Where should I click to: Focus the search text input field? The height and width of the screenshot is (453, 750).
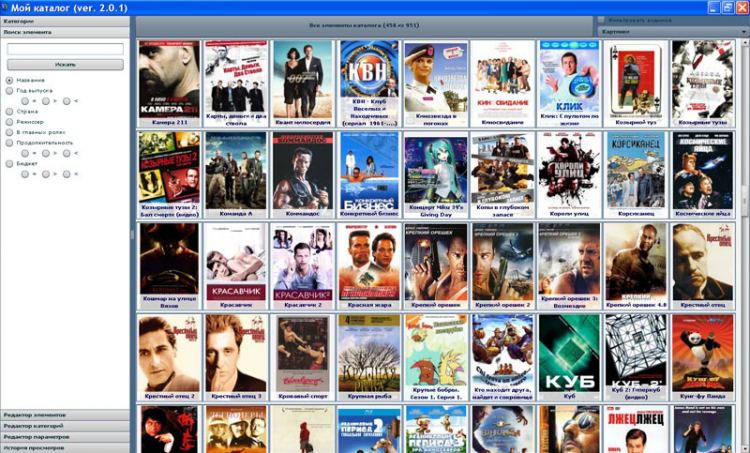[65, 49]
